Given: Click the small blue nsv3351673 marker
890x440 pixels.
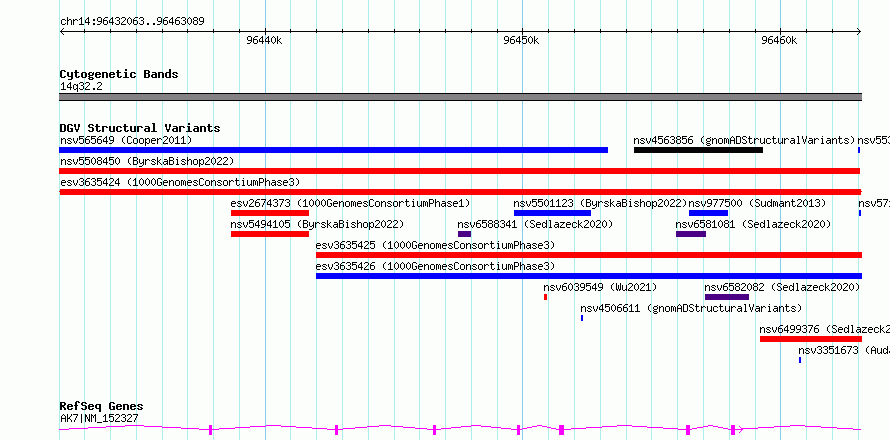Looking at the screenshot, I should (800, 360).
